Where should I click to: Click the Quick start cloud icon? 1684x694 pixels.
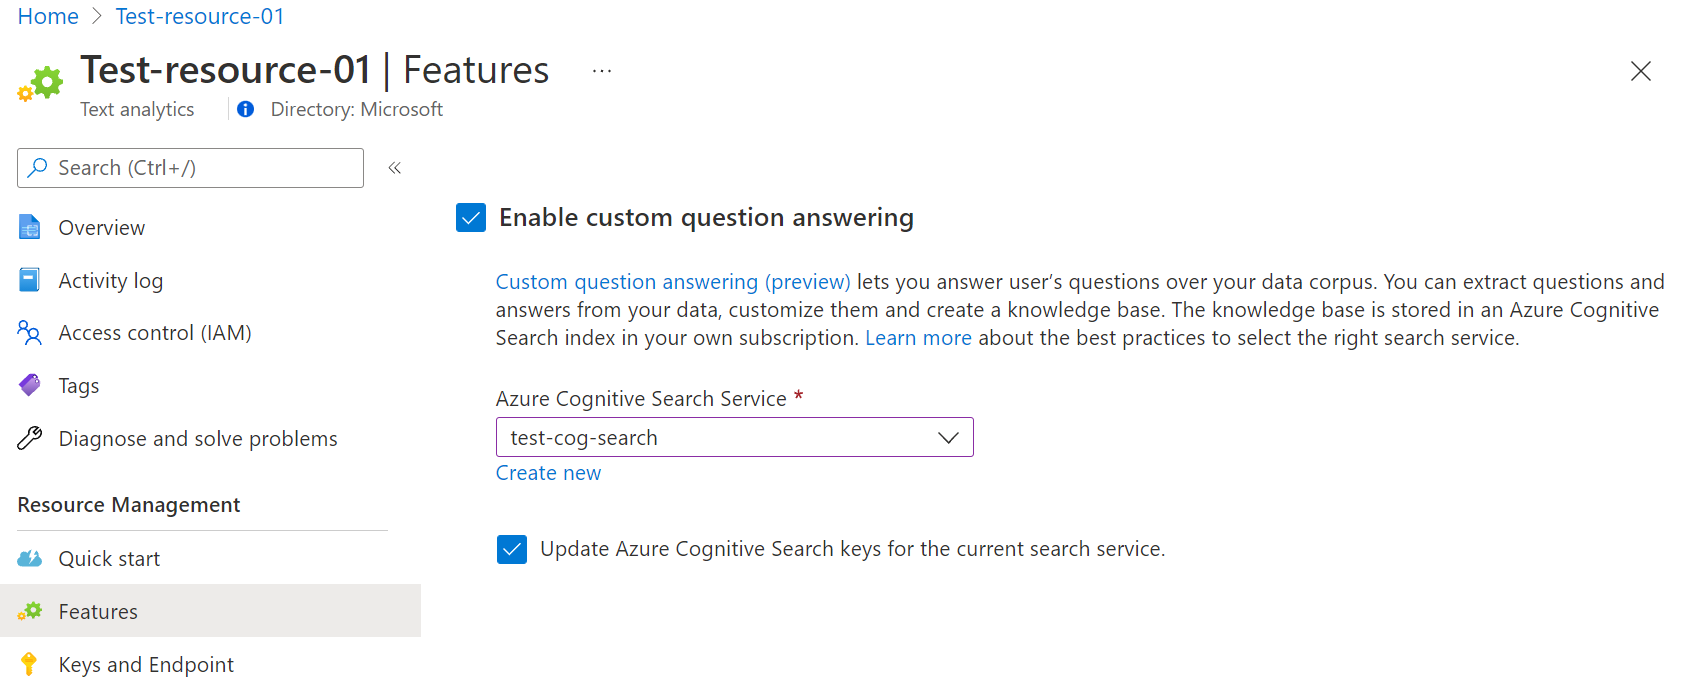coord(30,558)
